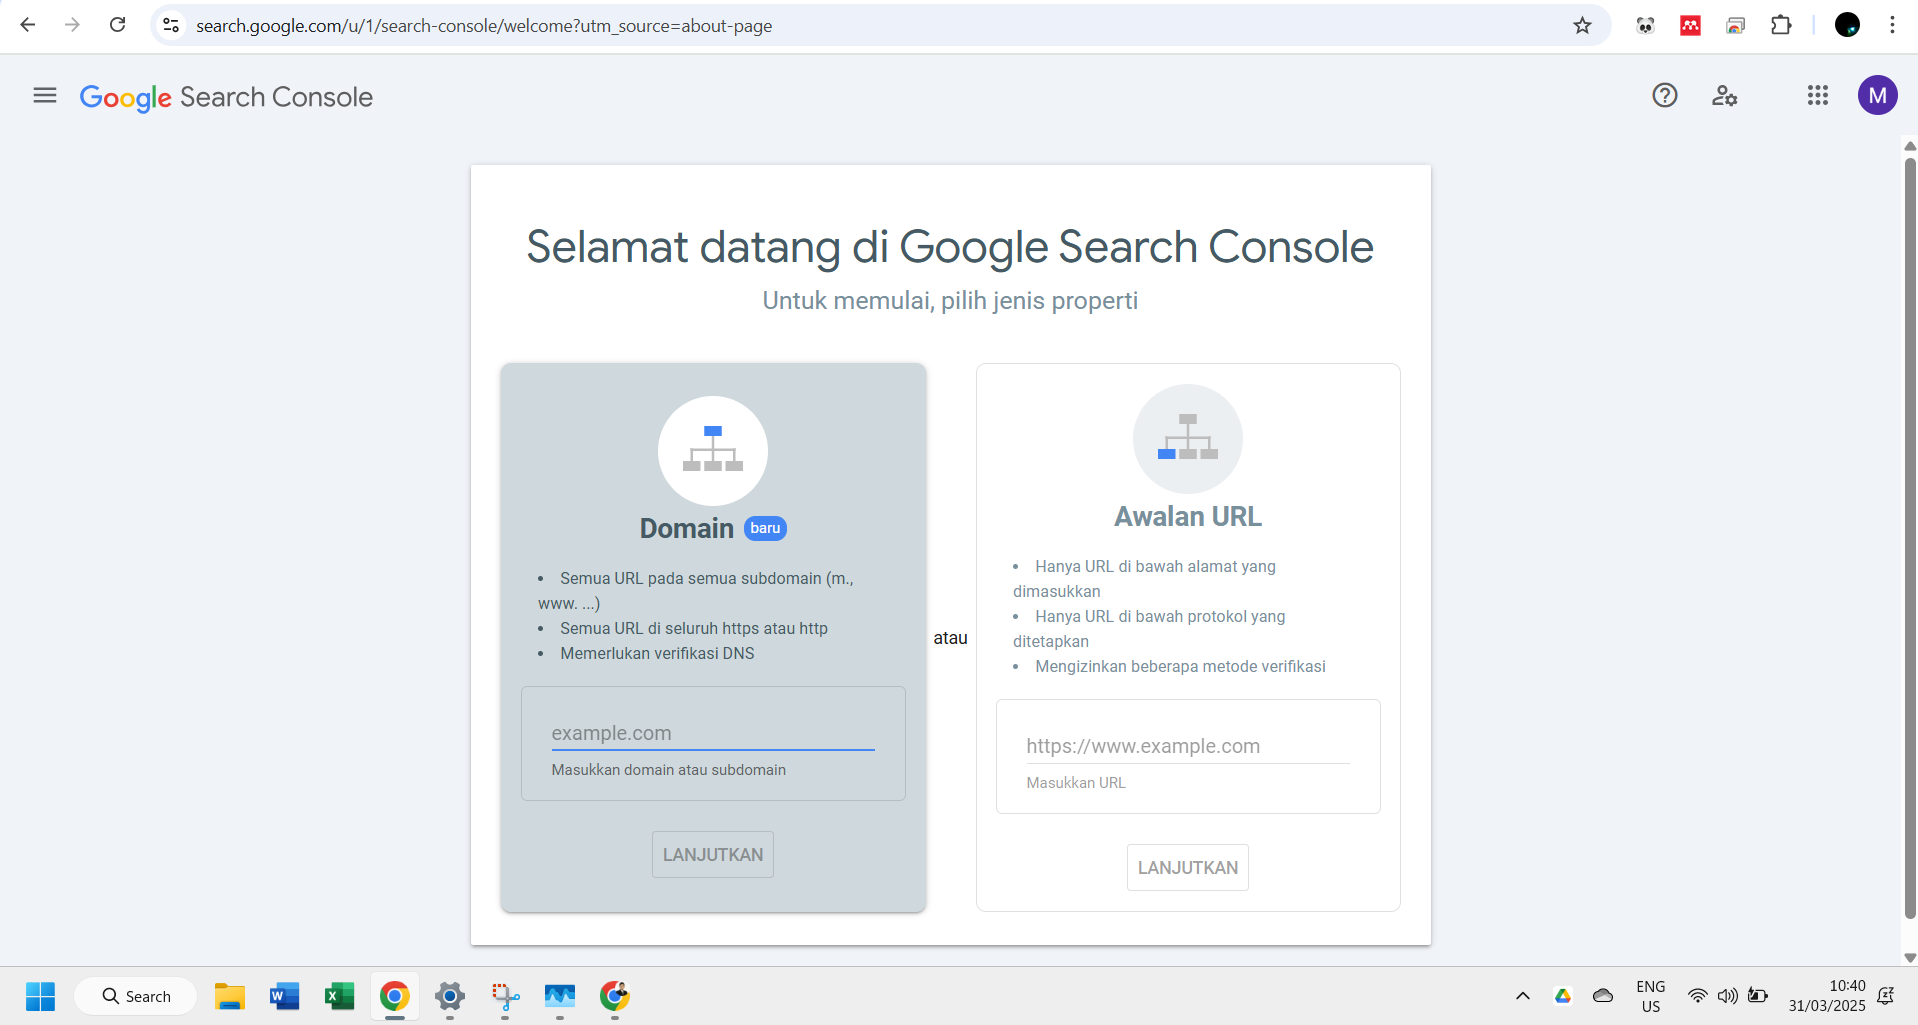Screen dimensions: 1918x1025
Task: Click the Awalan URL heading
Action: pos(1188,516)
